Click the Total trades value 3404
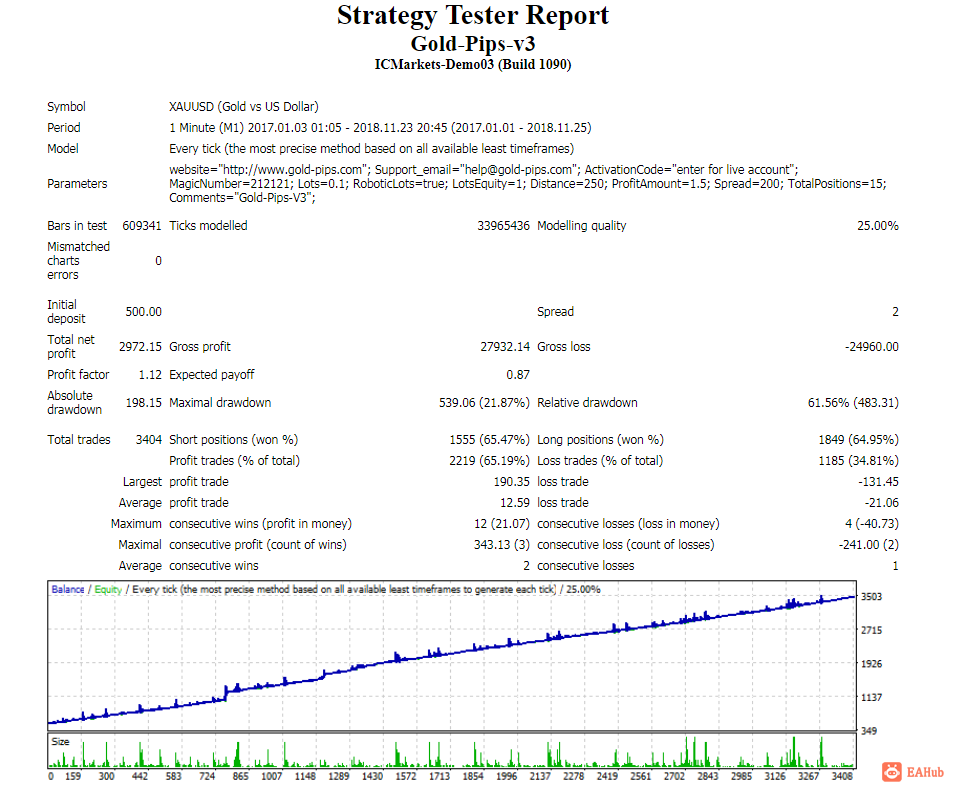Viewport: 953px width, 787px height. (149, 439)
